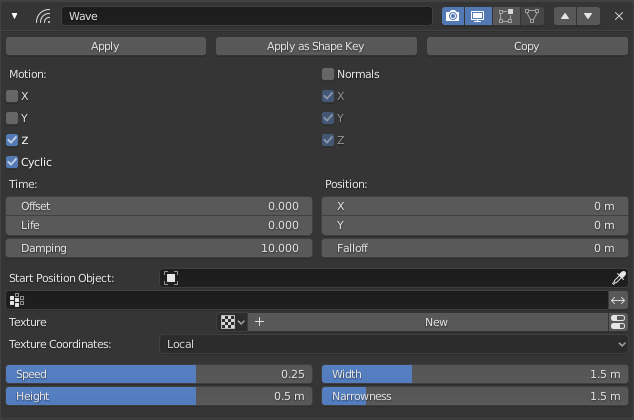Toggle Normals Y checkbox
634x420 pixels.
(x=328, y=118)
